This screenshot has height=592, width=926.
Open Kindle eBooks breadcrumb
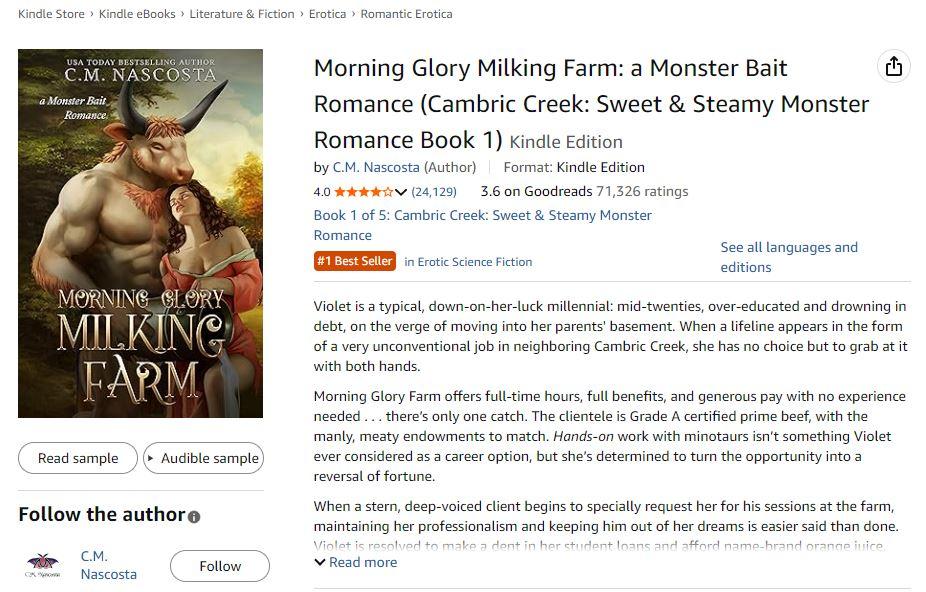click(x=135, y=14)
